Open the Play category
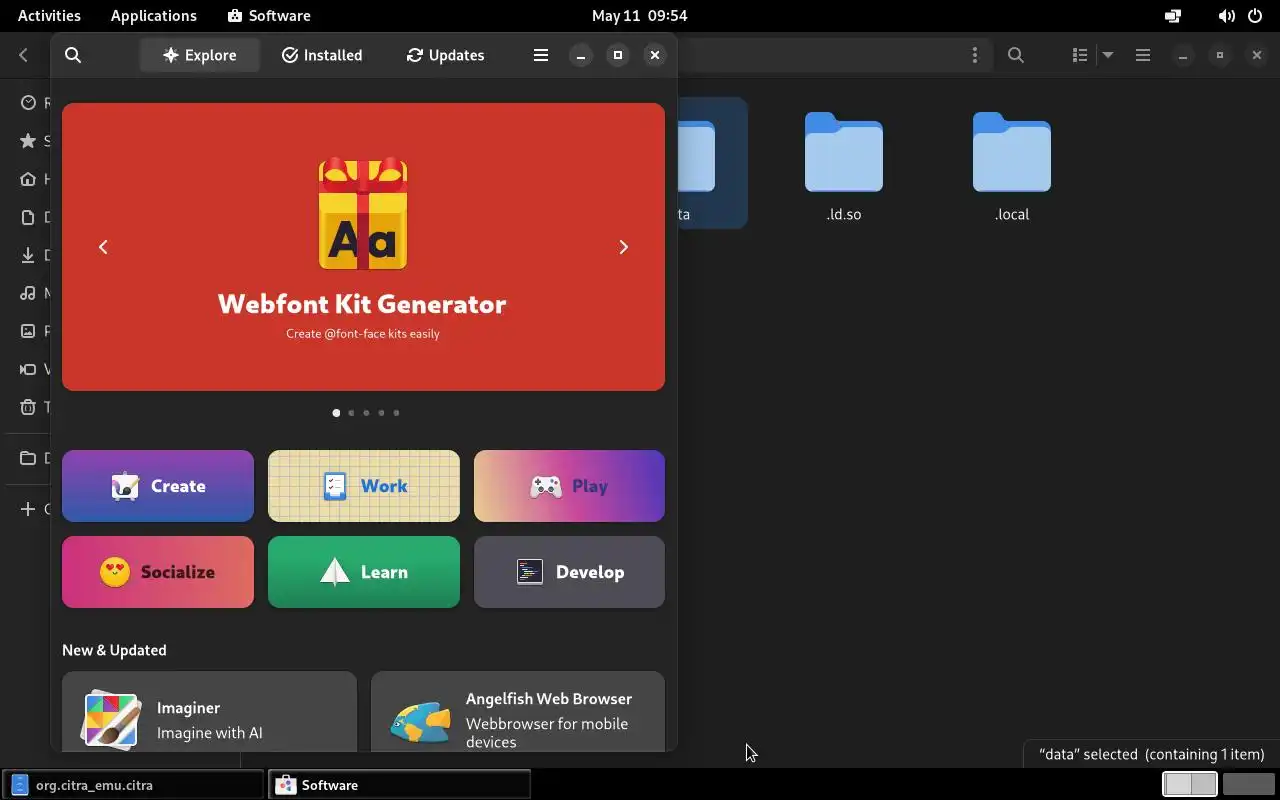 569,486
